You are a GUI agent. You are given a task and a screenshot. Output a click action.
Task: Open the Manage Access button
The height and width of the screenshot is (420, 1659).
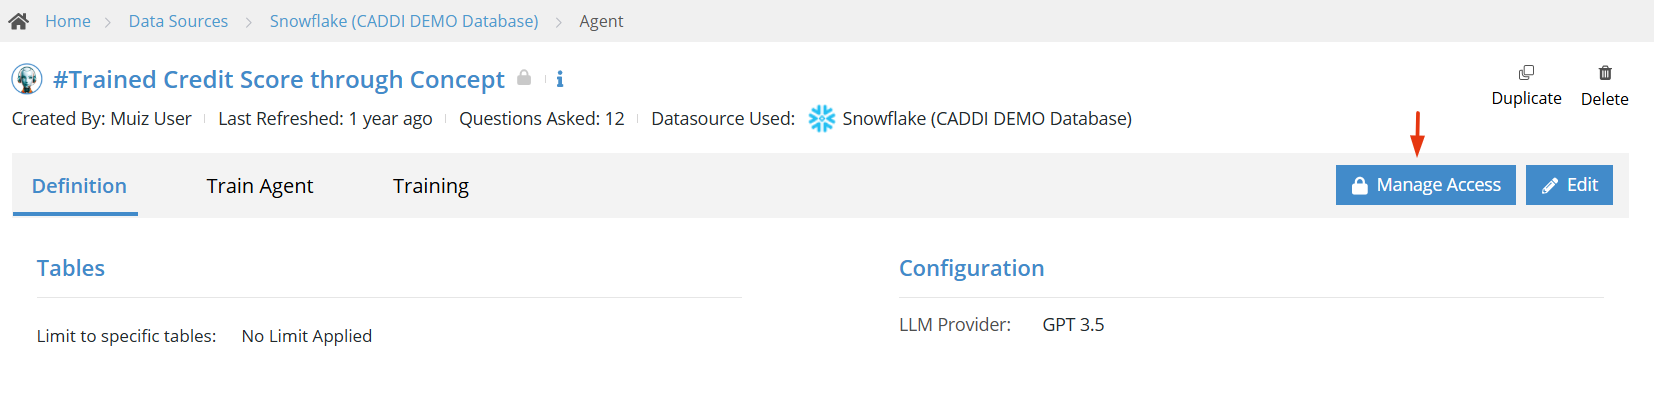[1426, 185]
